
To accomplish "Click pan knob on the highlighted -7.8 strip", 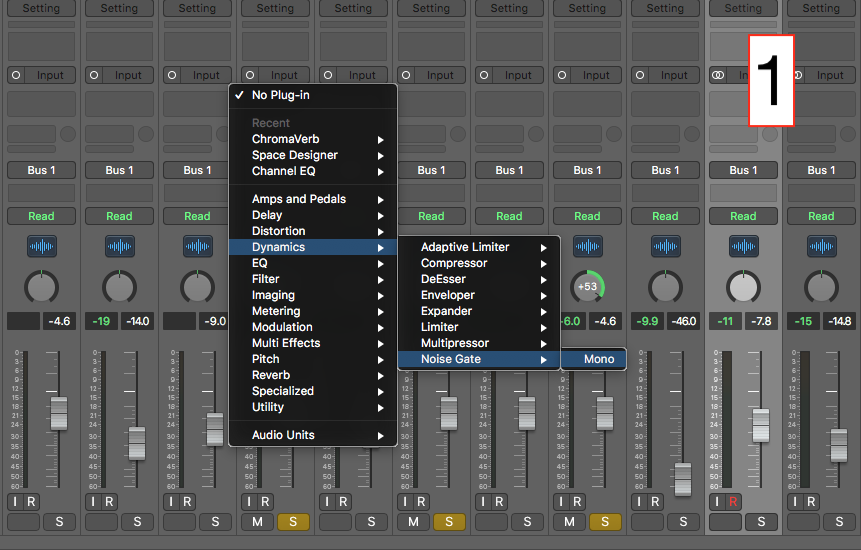I will (743, 287).
